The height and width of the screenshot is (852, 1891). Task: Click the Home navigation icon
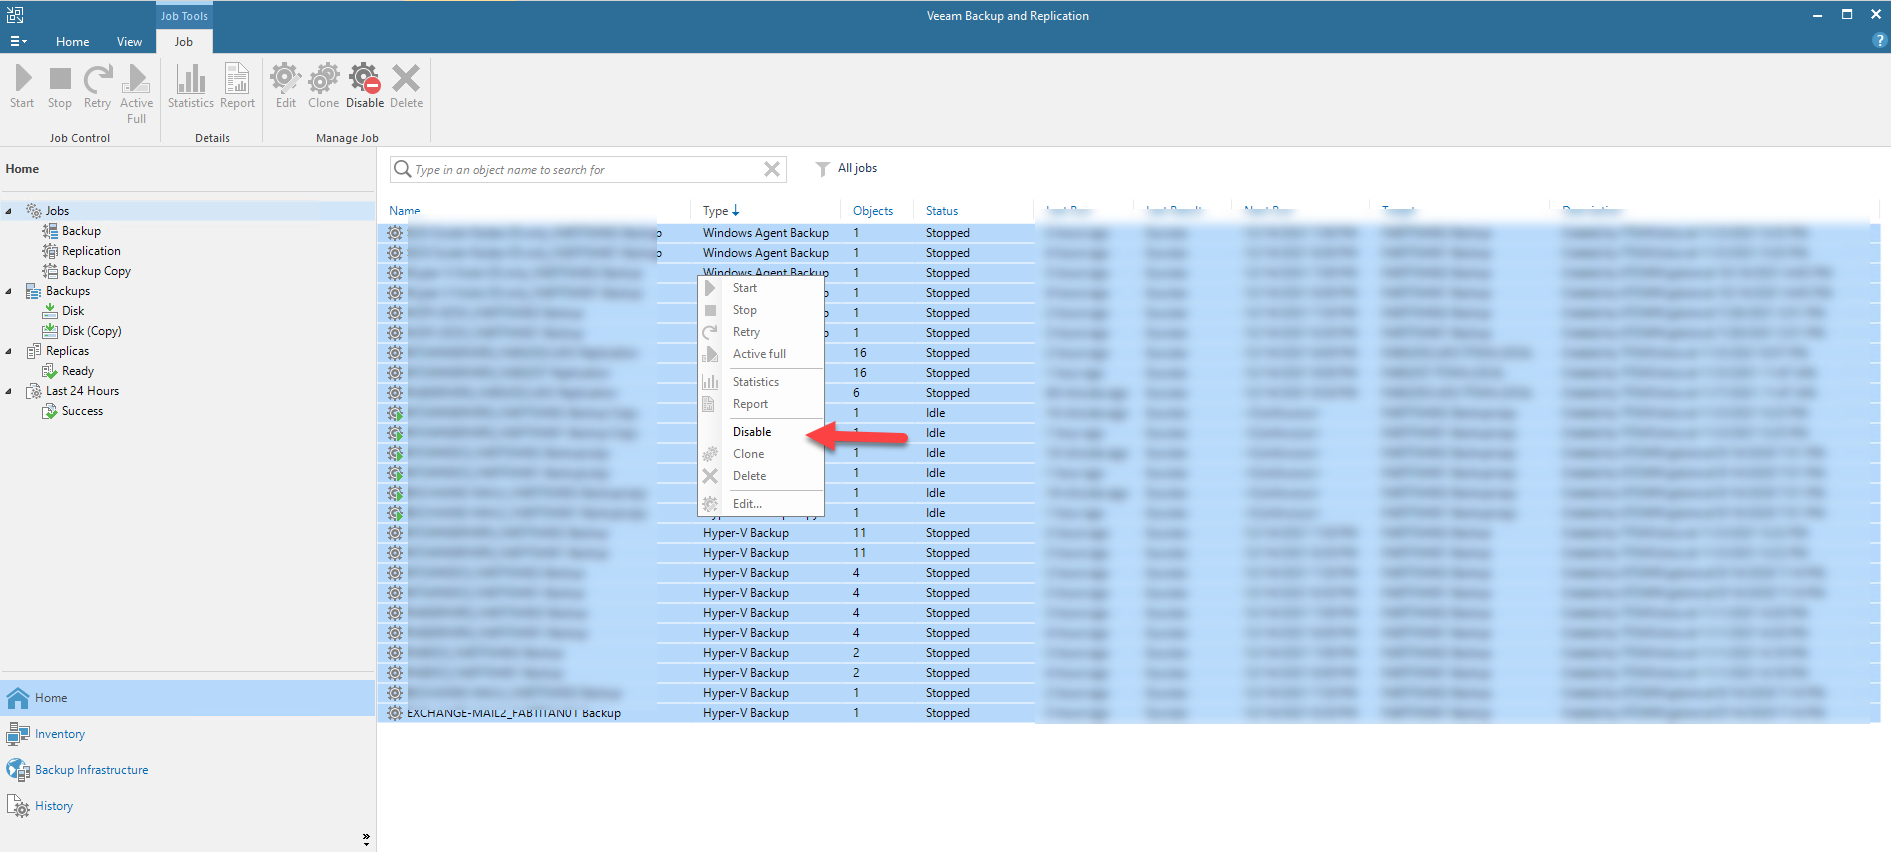18,698
